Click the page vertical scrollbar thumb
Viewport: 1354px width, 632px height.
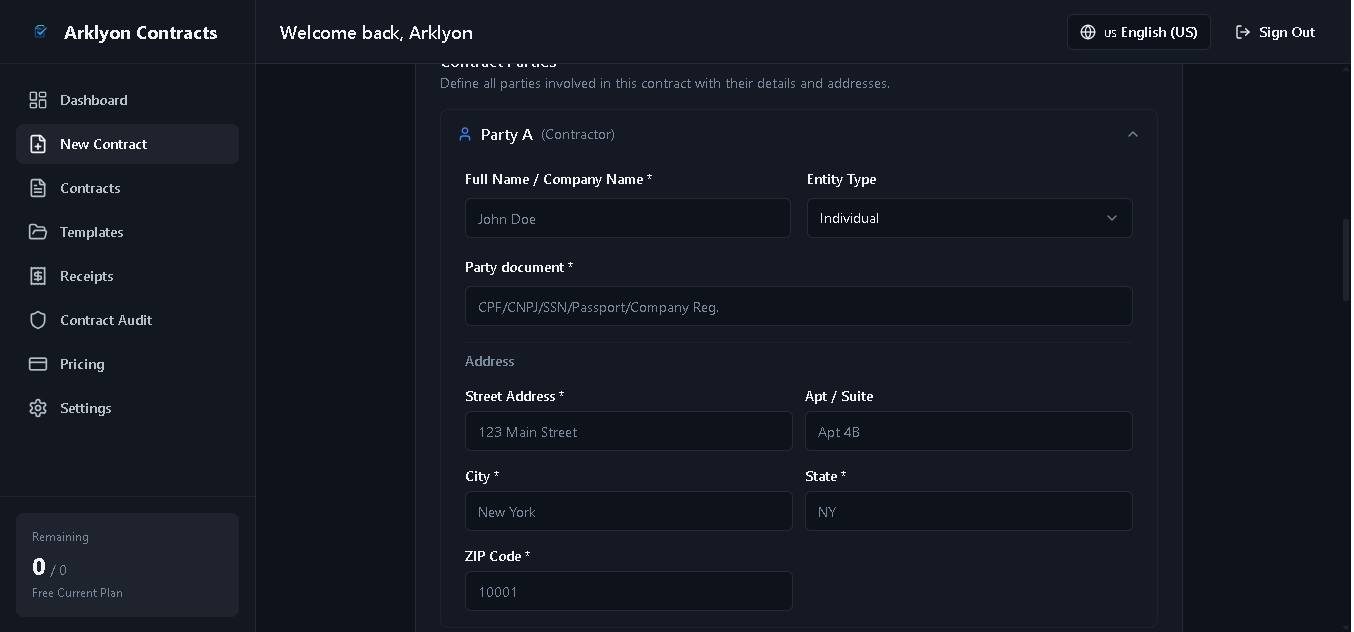[x=1346, y=259]
